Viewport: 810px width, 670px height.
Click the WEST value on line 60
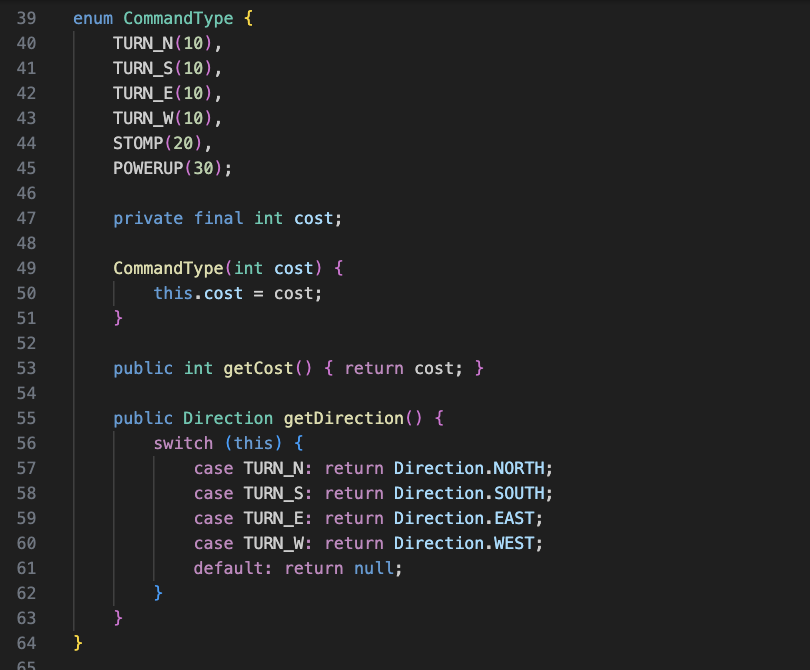click(x=518, y=544)
